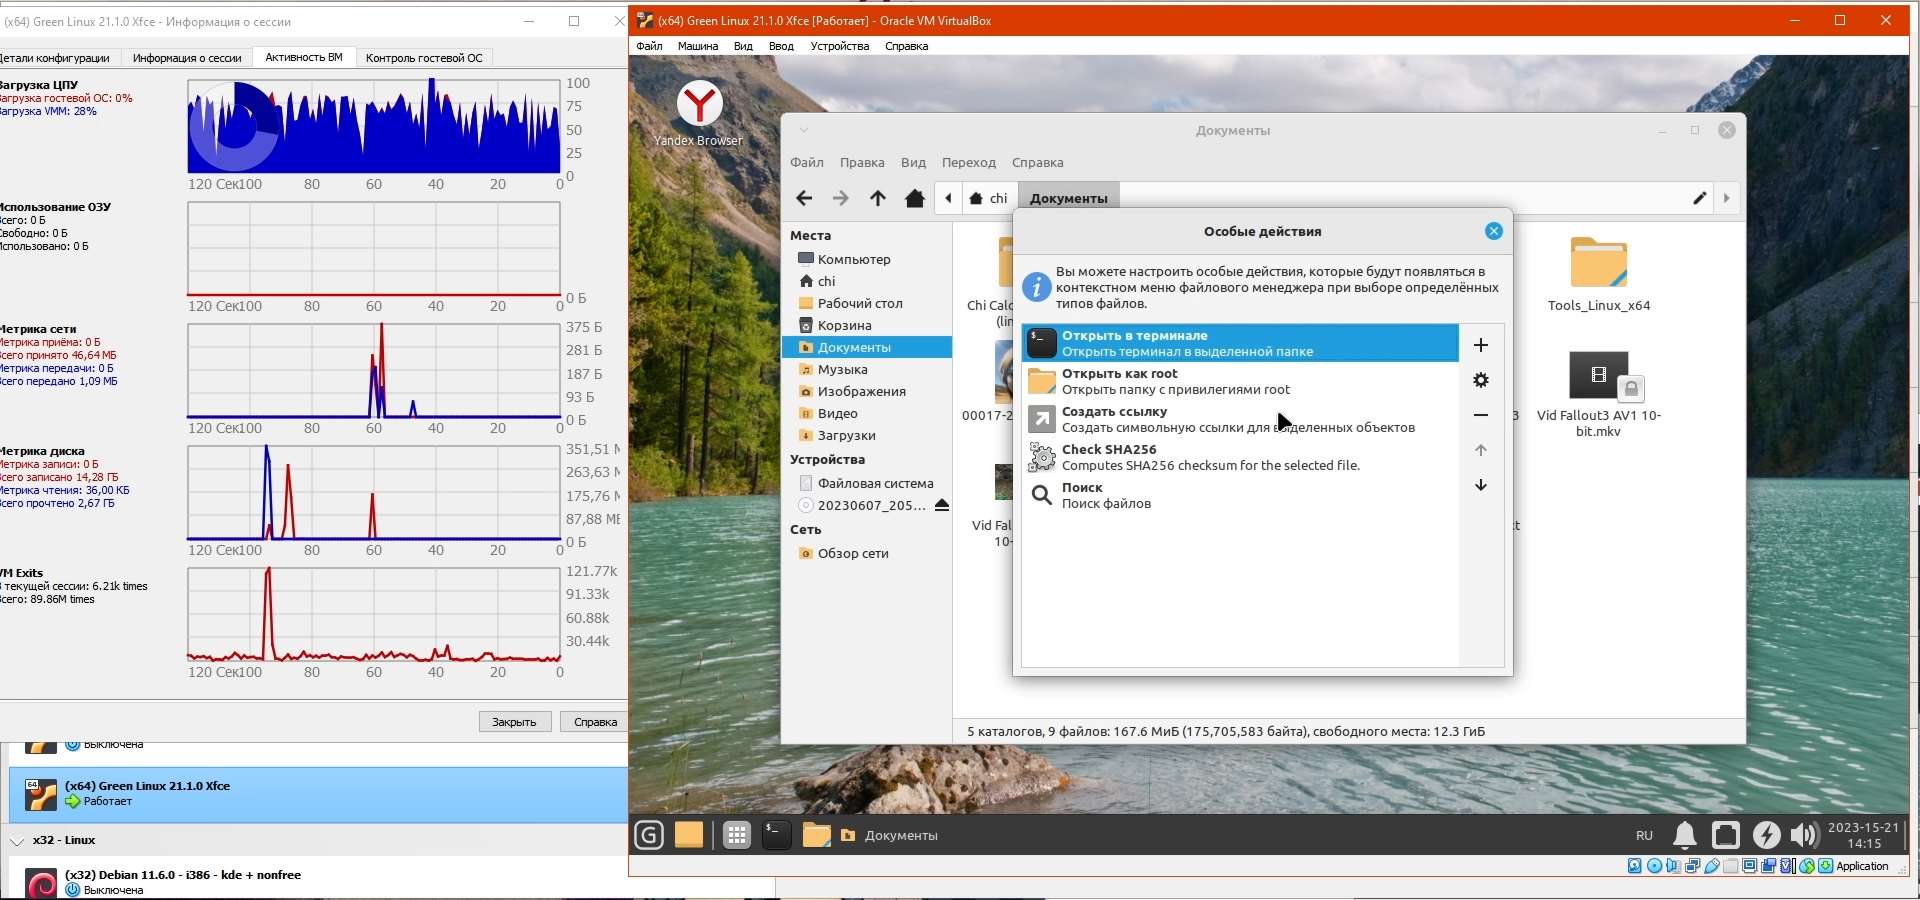Switch to the Контроль гостевой ОС tab
The image size is (1920, 900).
tap(424, 58)
